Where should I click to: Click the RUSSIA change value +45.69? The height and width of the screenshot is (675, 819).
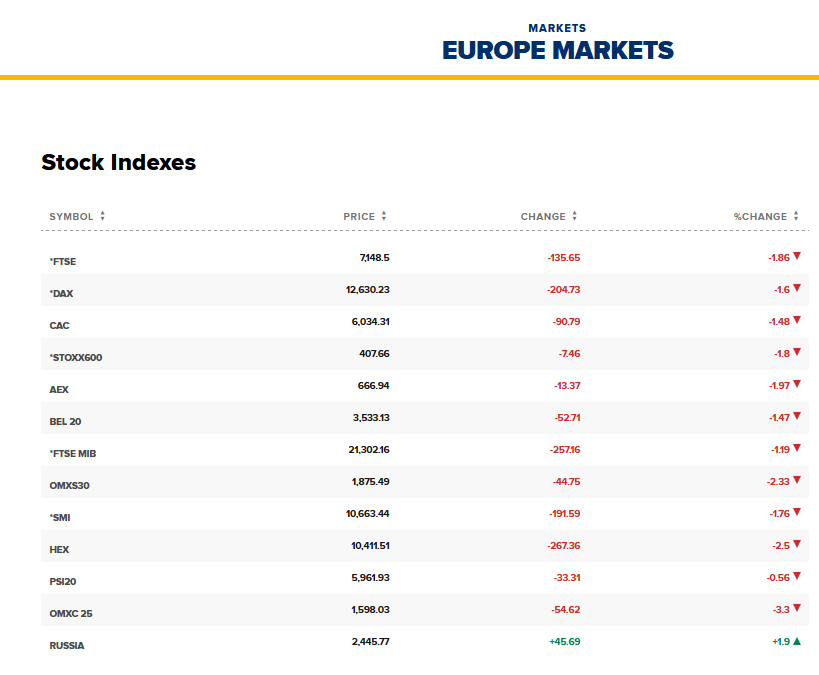pos(565,642)
